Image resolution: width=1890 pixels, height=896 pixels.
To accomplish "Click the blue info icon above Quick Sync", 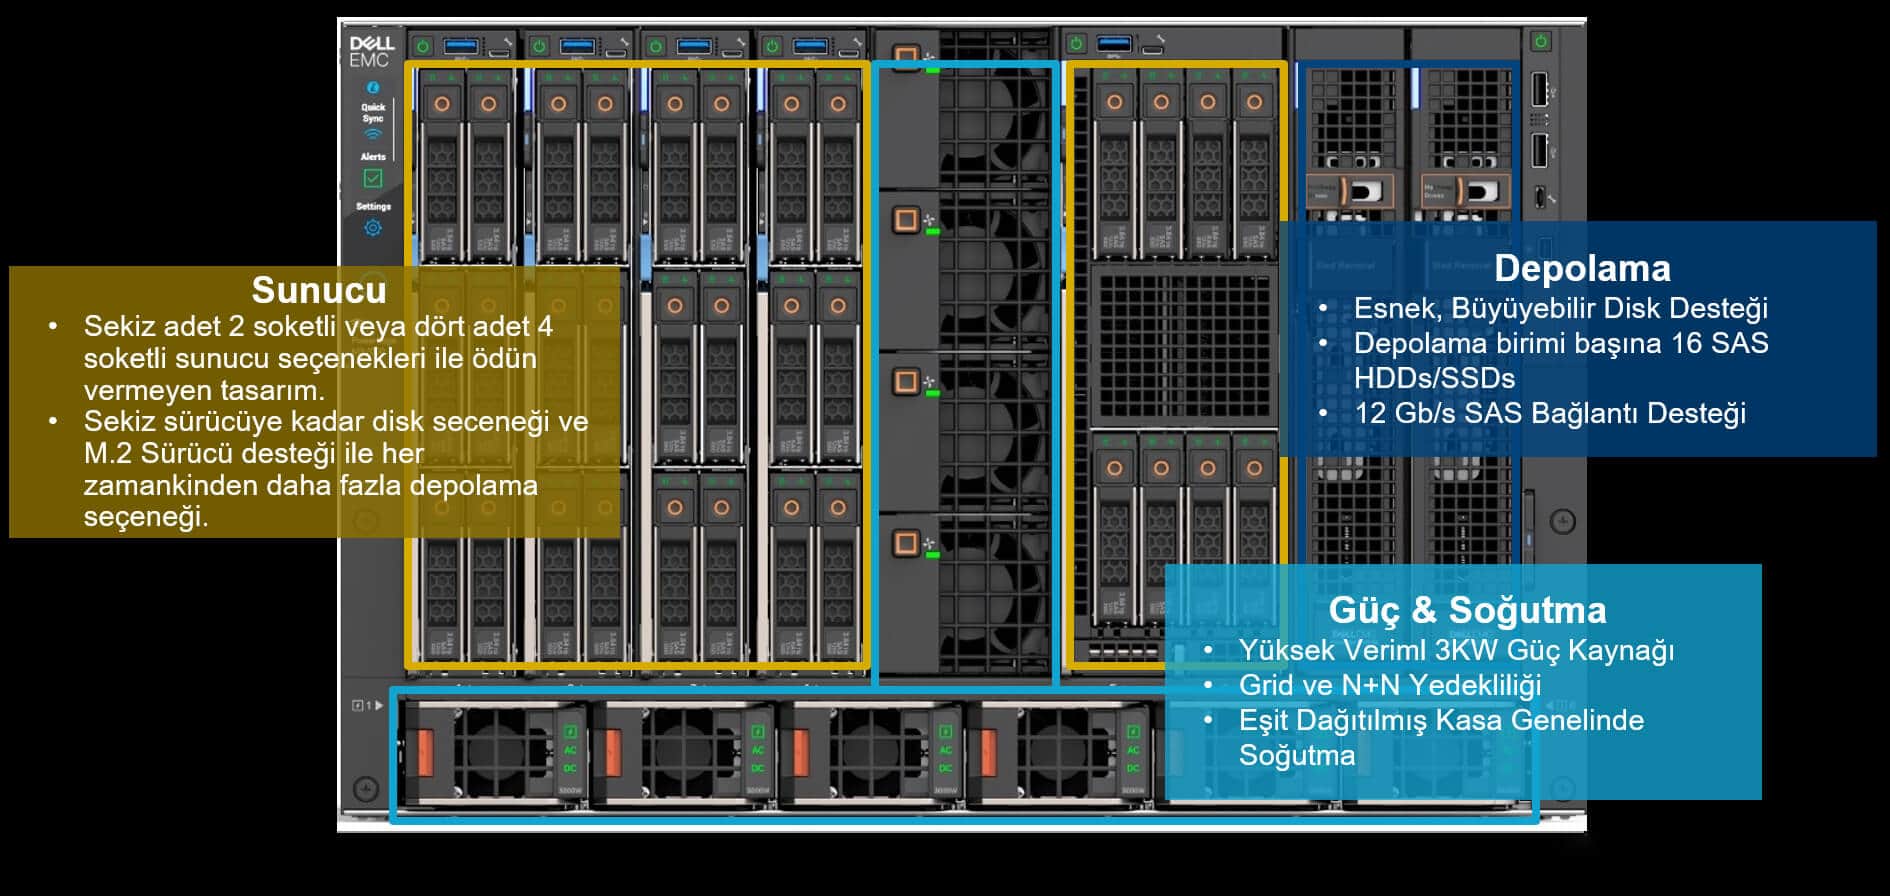I will pyautogui.click(x=373, y=88).
